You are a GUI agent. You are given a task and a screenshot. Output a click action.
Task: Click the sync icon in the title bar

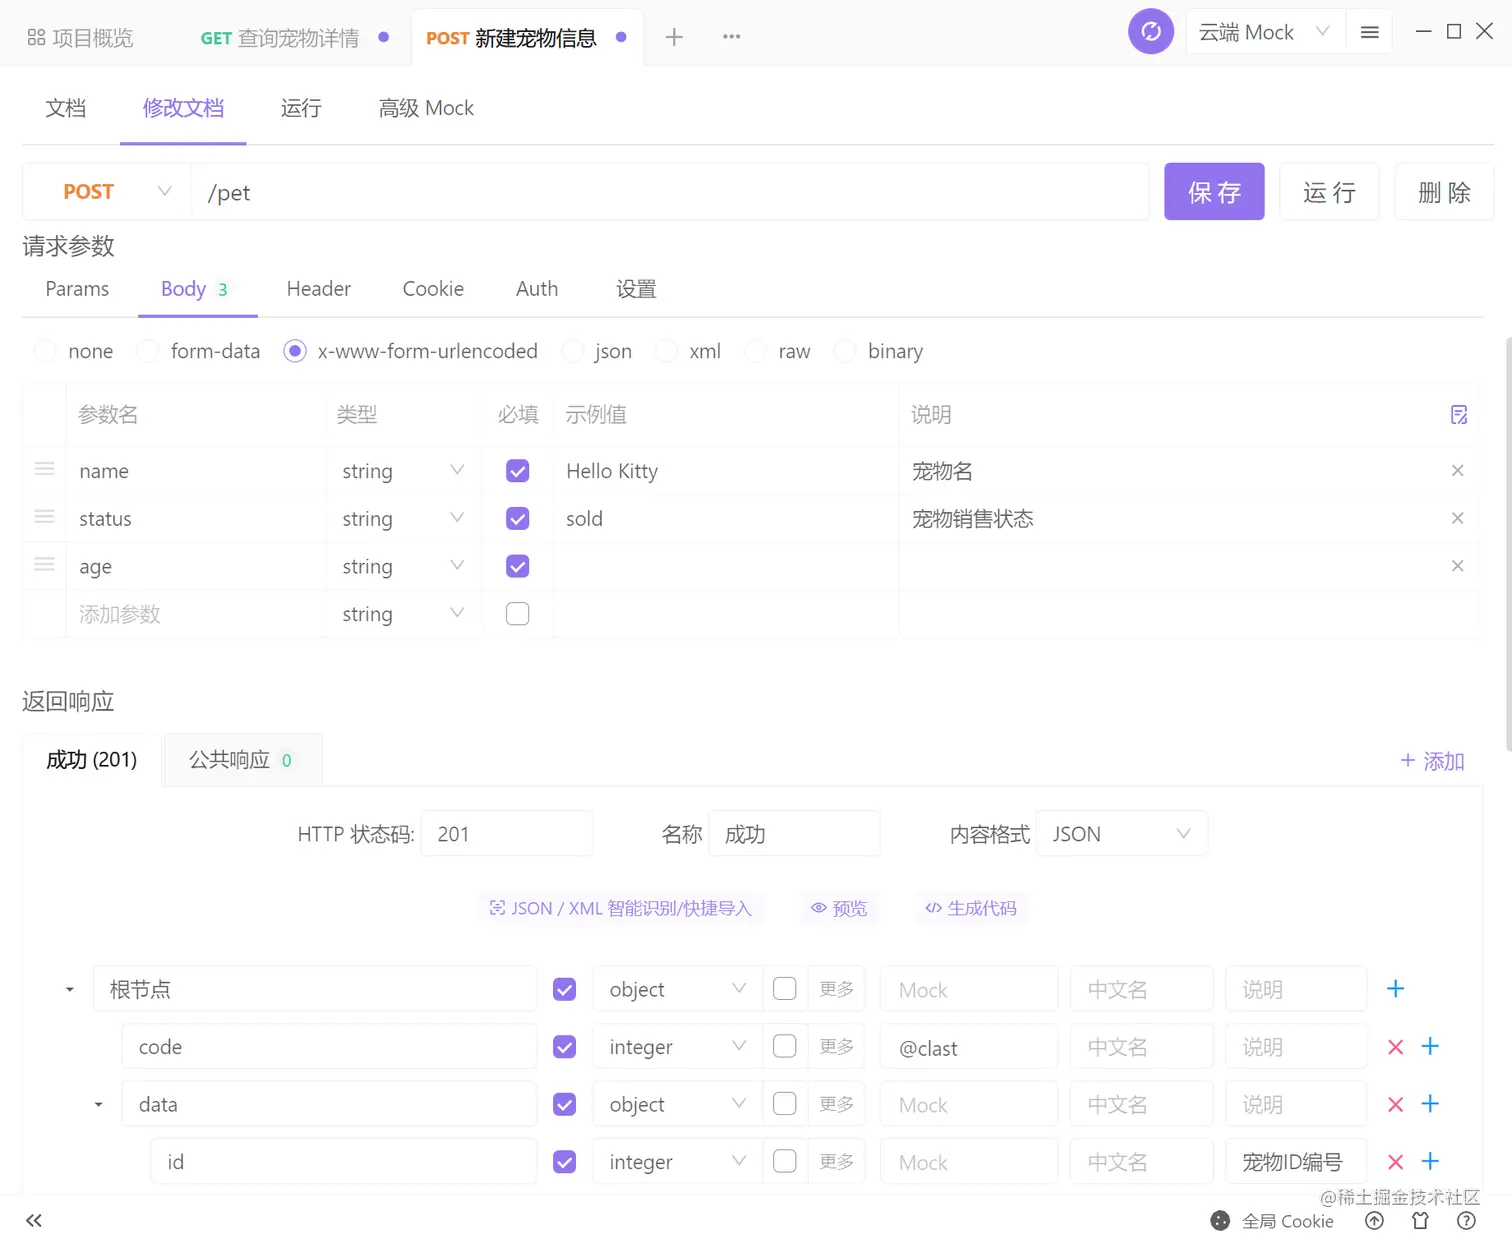click(1151, 31)
